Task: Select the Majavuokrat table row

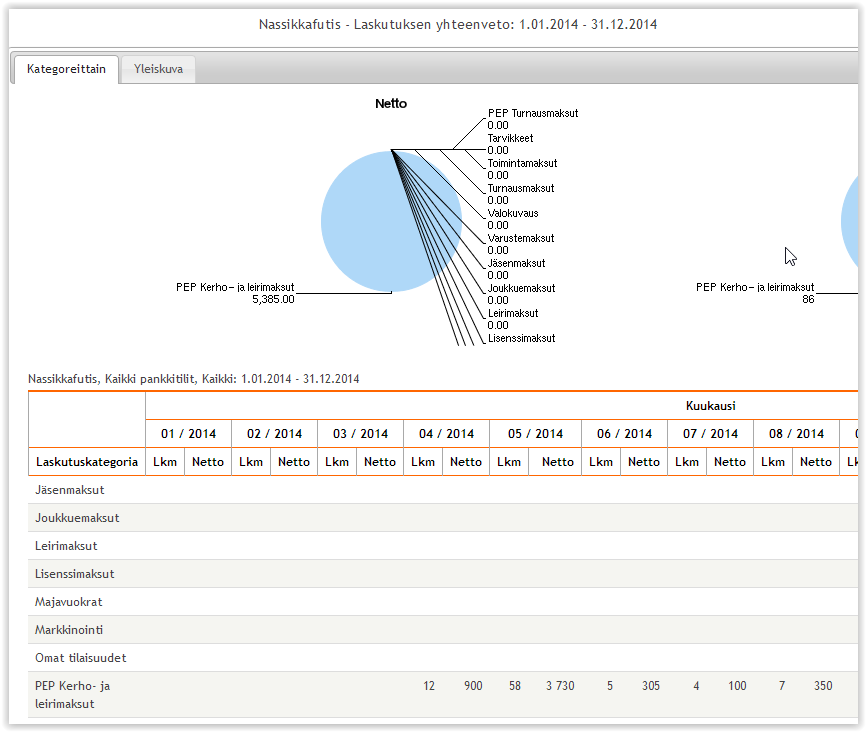Action: pyautogui.click(x=443, y=602)
